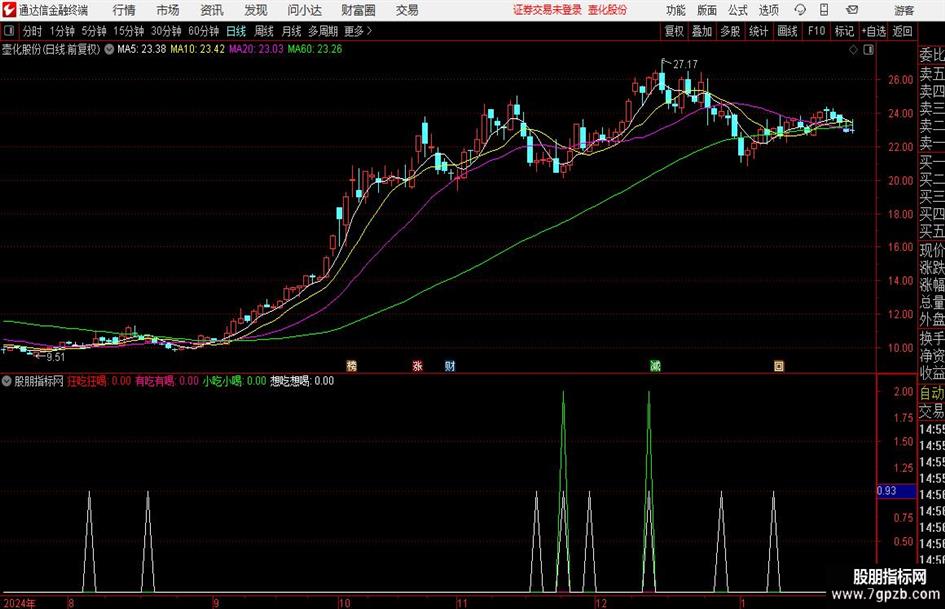Click the MA60: 23.26 indicator value
The width and height of the screenshot is (945, 609).
tap(315, 49)
